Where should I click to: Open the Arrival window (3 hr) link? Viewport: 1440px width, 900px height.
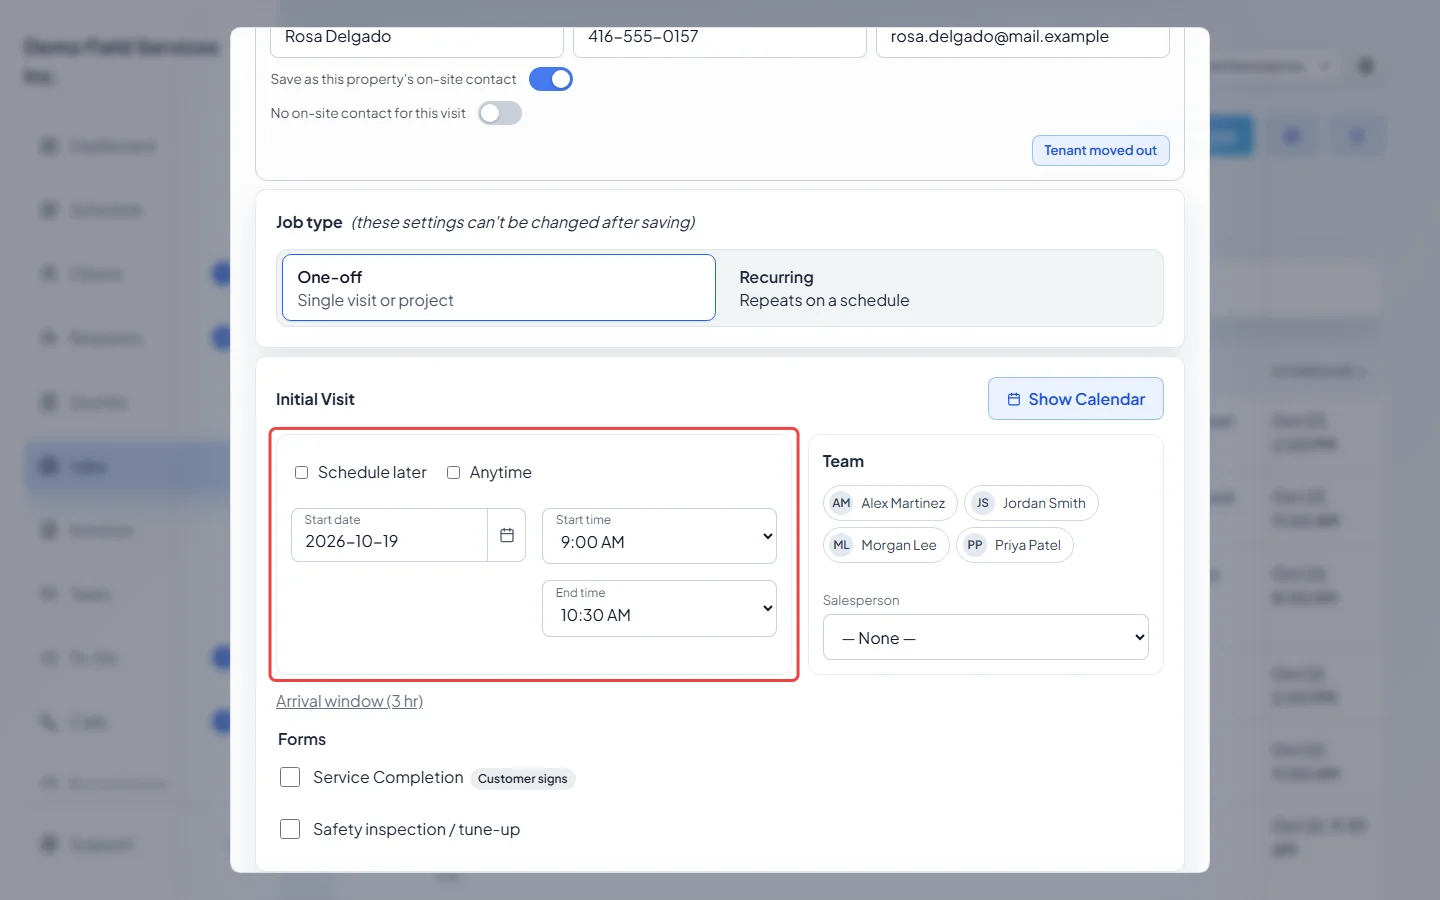(349, 701)
